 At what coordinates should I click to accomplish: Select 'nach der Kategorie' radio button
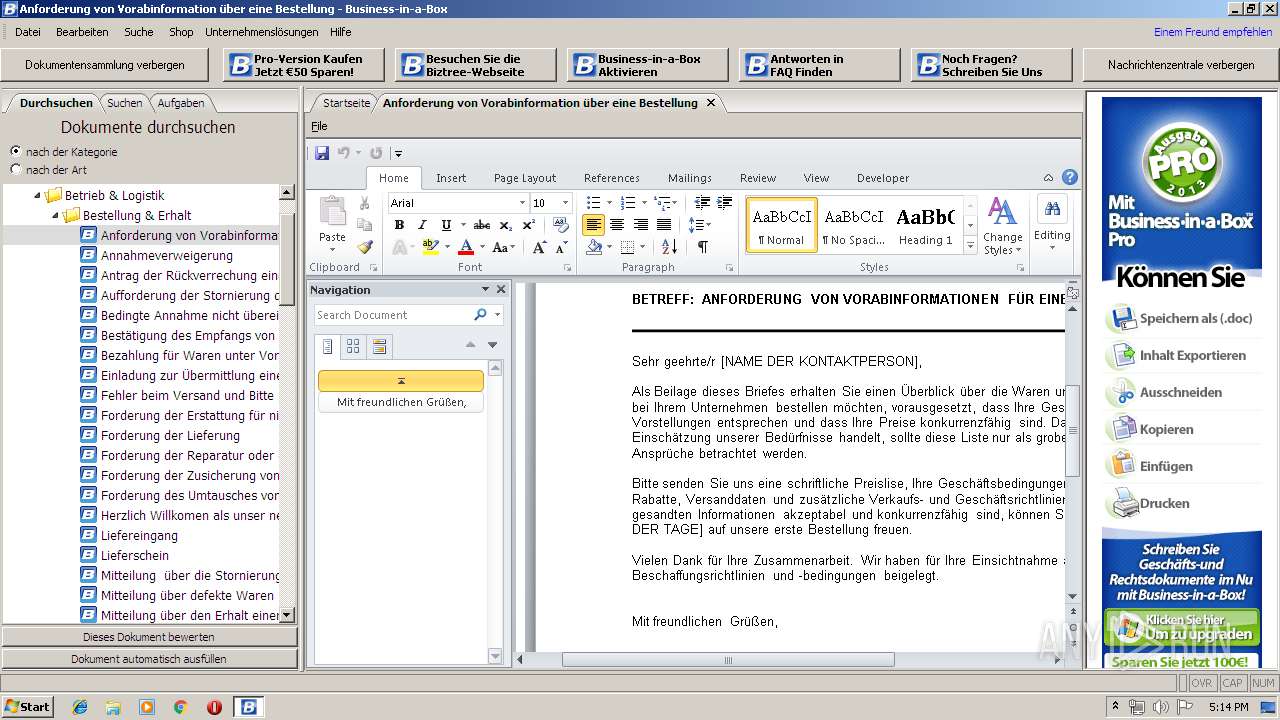click(15, 151)
